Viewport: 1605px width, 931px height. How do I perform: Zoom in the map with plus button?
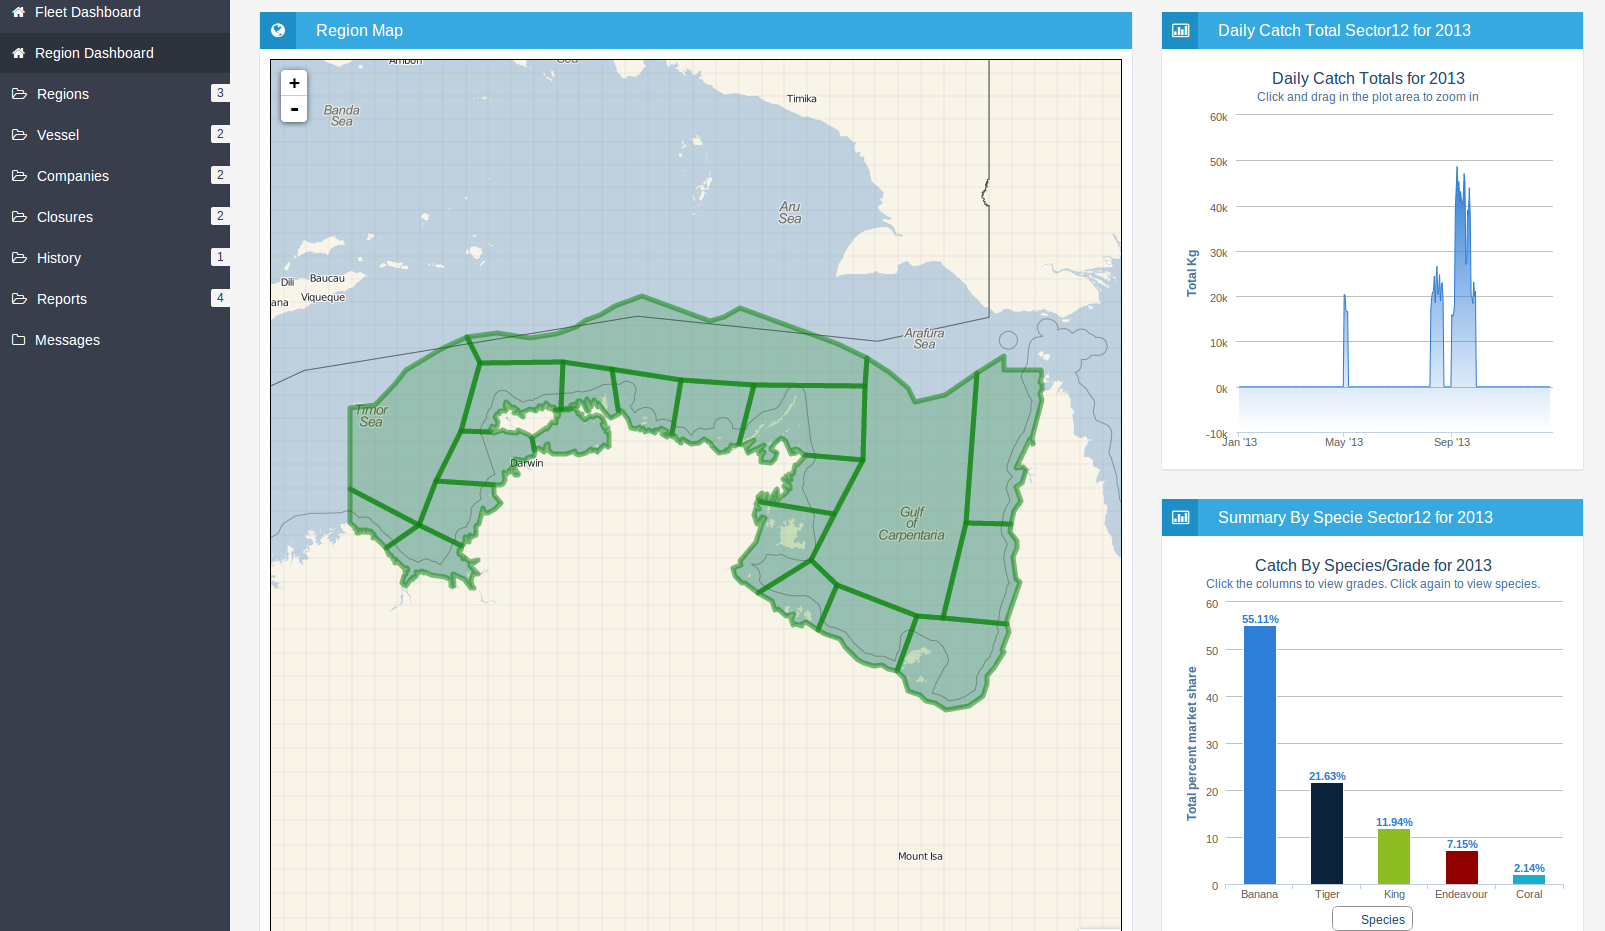294,83
